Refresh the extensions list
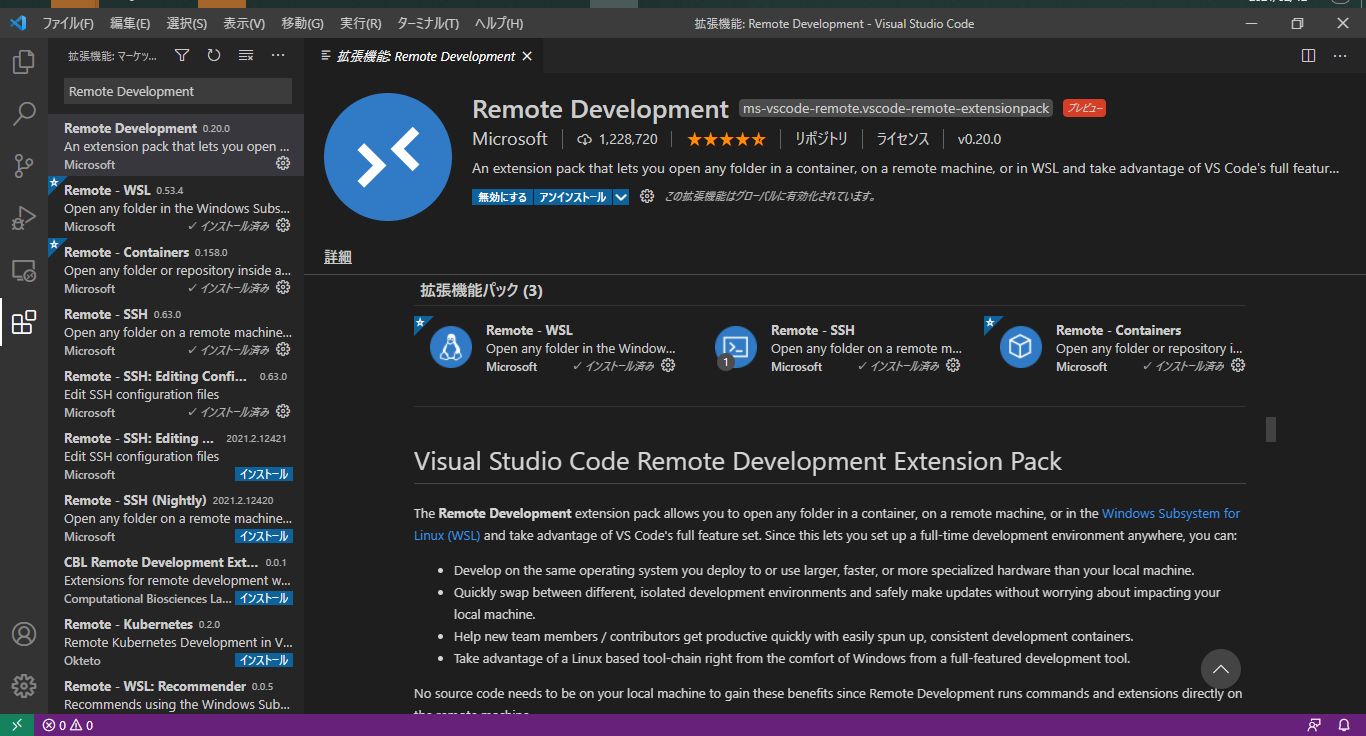1366x736 pixels. coord(213,56)
